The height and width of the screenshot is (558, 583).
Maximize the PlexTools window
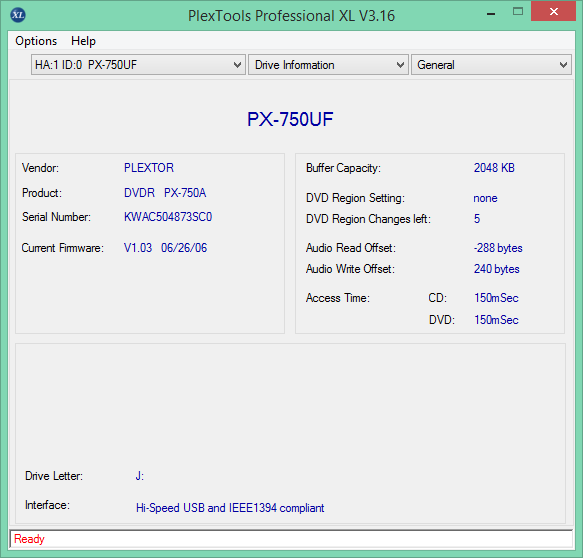tap(518, 12)
